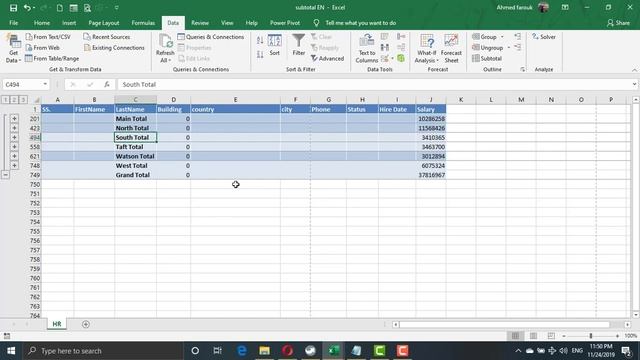Screen dimensions: 640x360
Task: Switch to the Insert tab
Action: click(69, 23)
